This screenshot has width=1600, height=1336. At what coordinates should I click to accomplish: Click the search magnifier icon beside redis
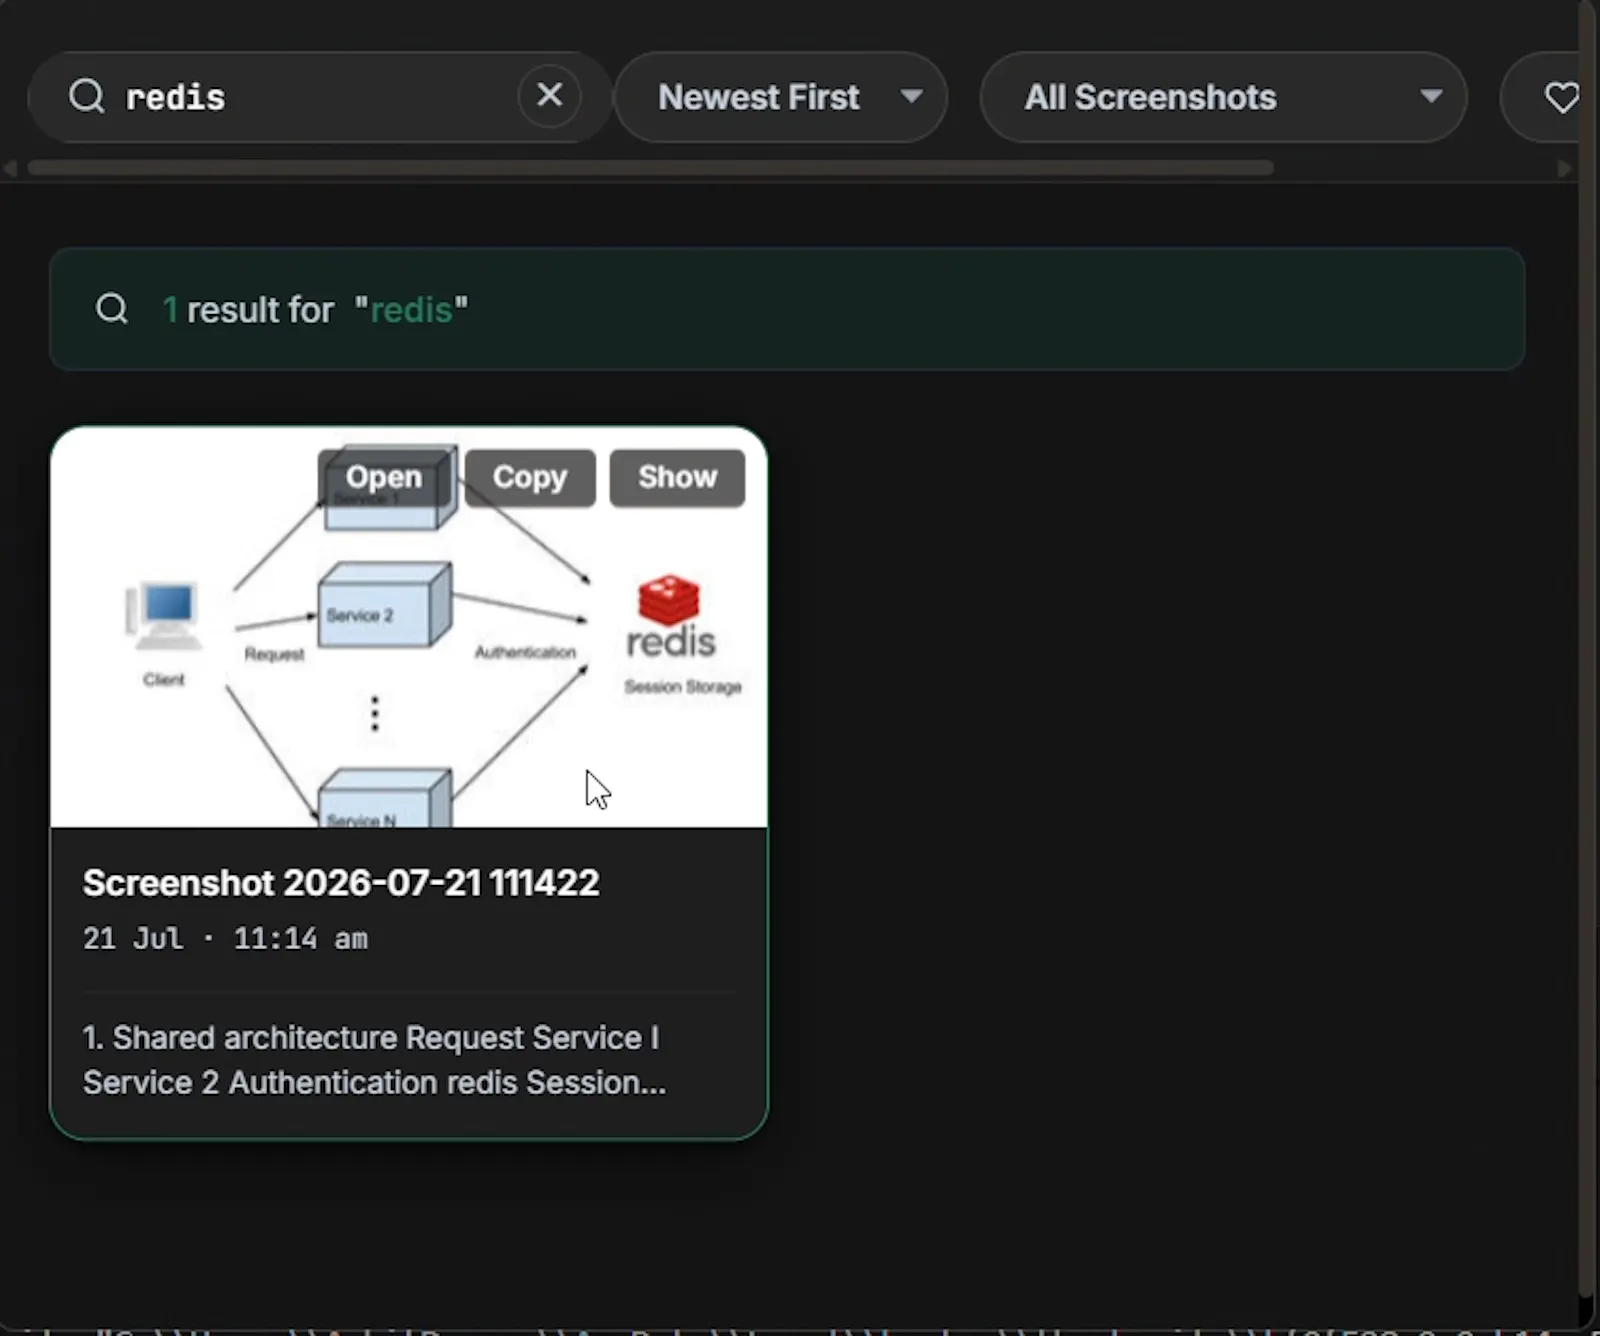pyautogui.click(x=87, y=97)
